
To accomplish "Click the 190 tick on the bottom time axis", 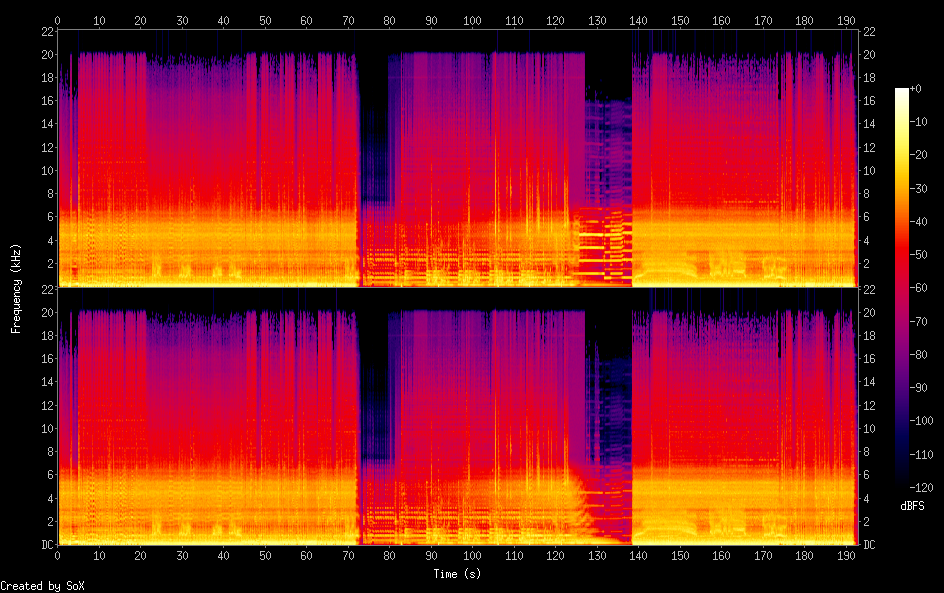I will pyautogui.click(x=845, y=555).
